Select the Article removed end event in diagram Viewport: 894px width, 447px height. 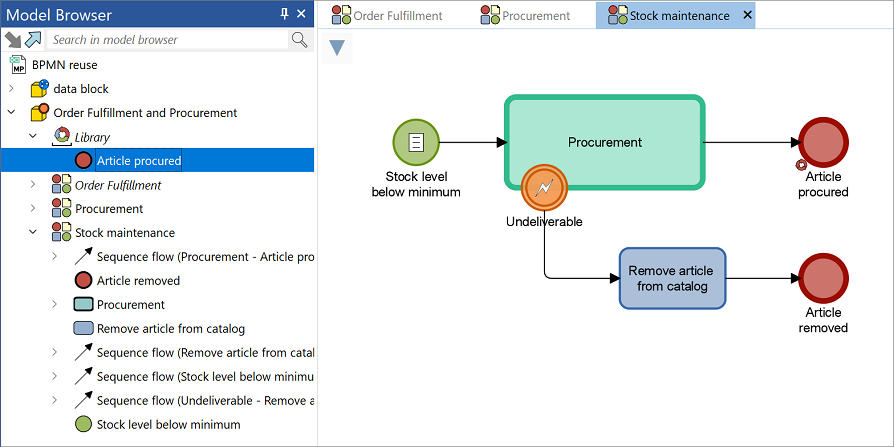[x=823, y=278]
